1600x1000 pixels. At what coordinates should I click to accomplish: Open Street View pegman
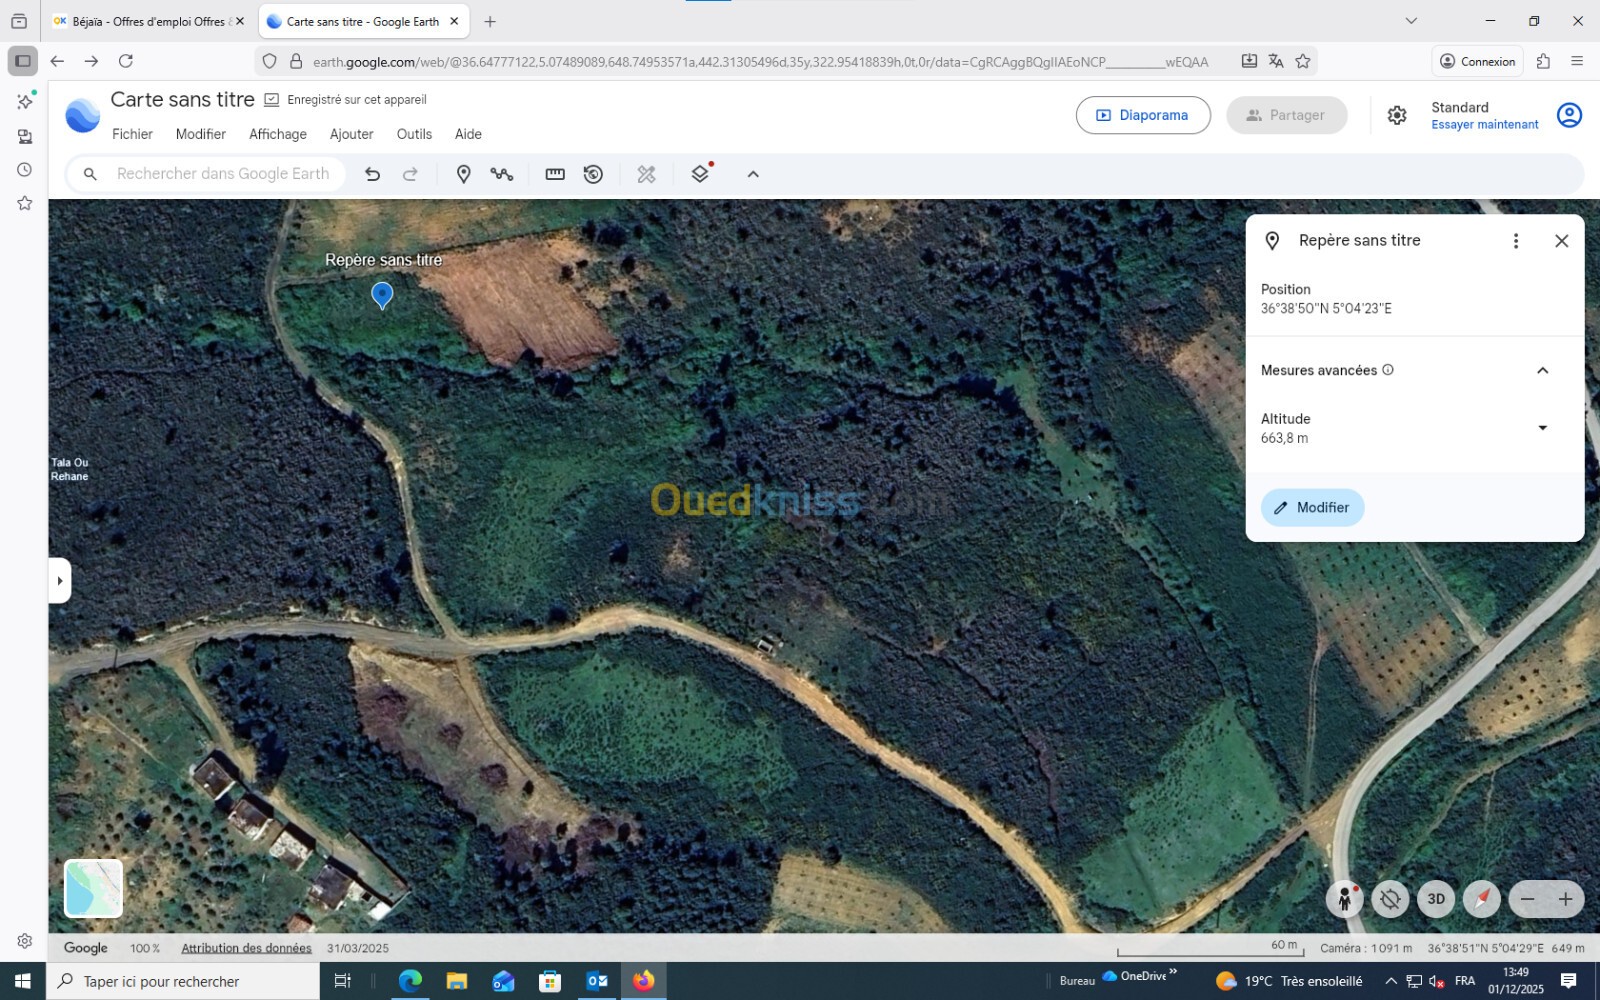[x=1345, y=899]
